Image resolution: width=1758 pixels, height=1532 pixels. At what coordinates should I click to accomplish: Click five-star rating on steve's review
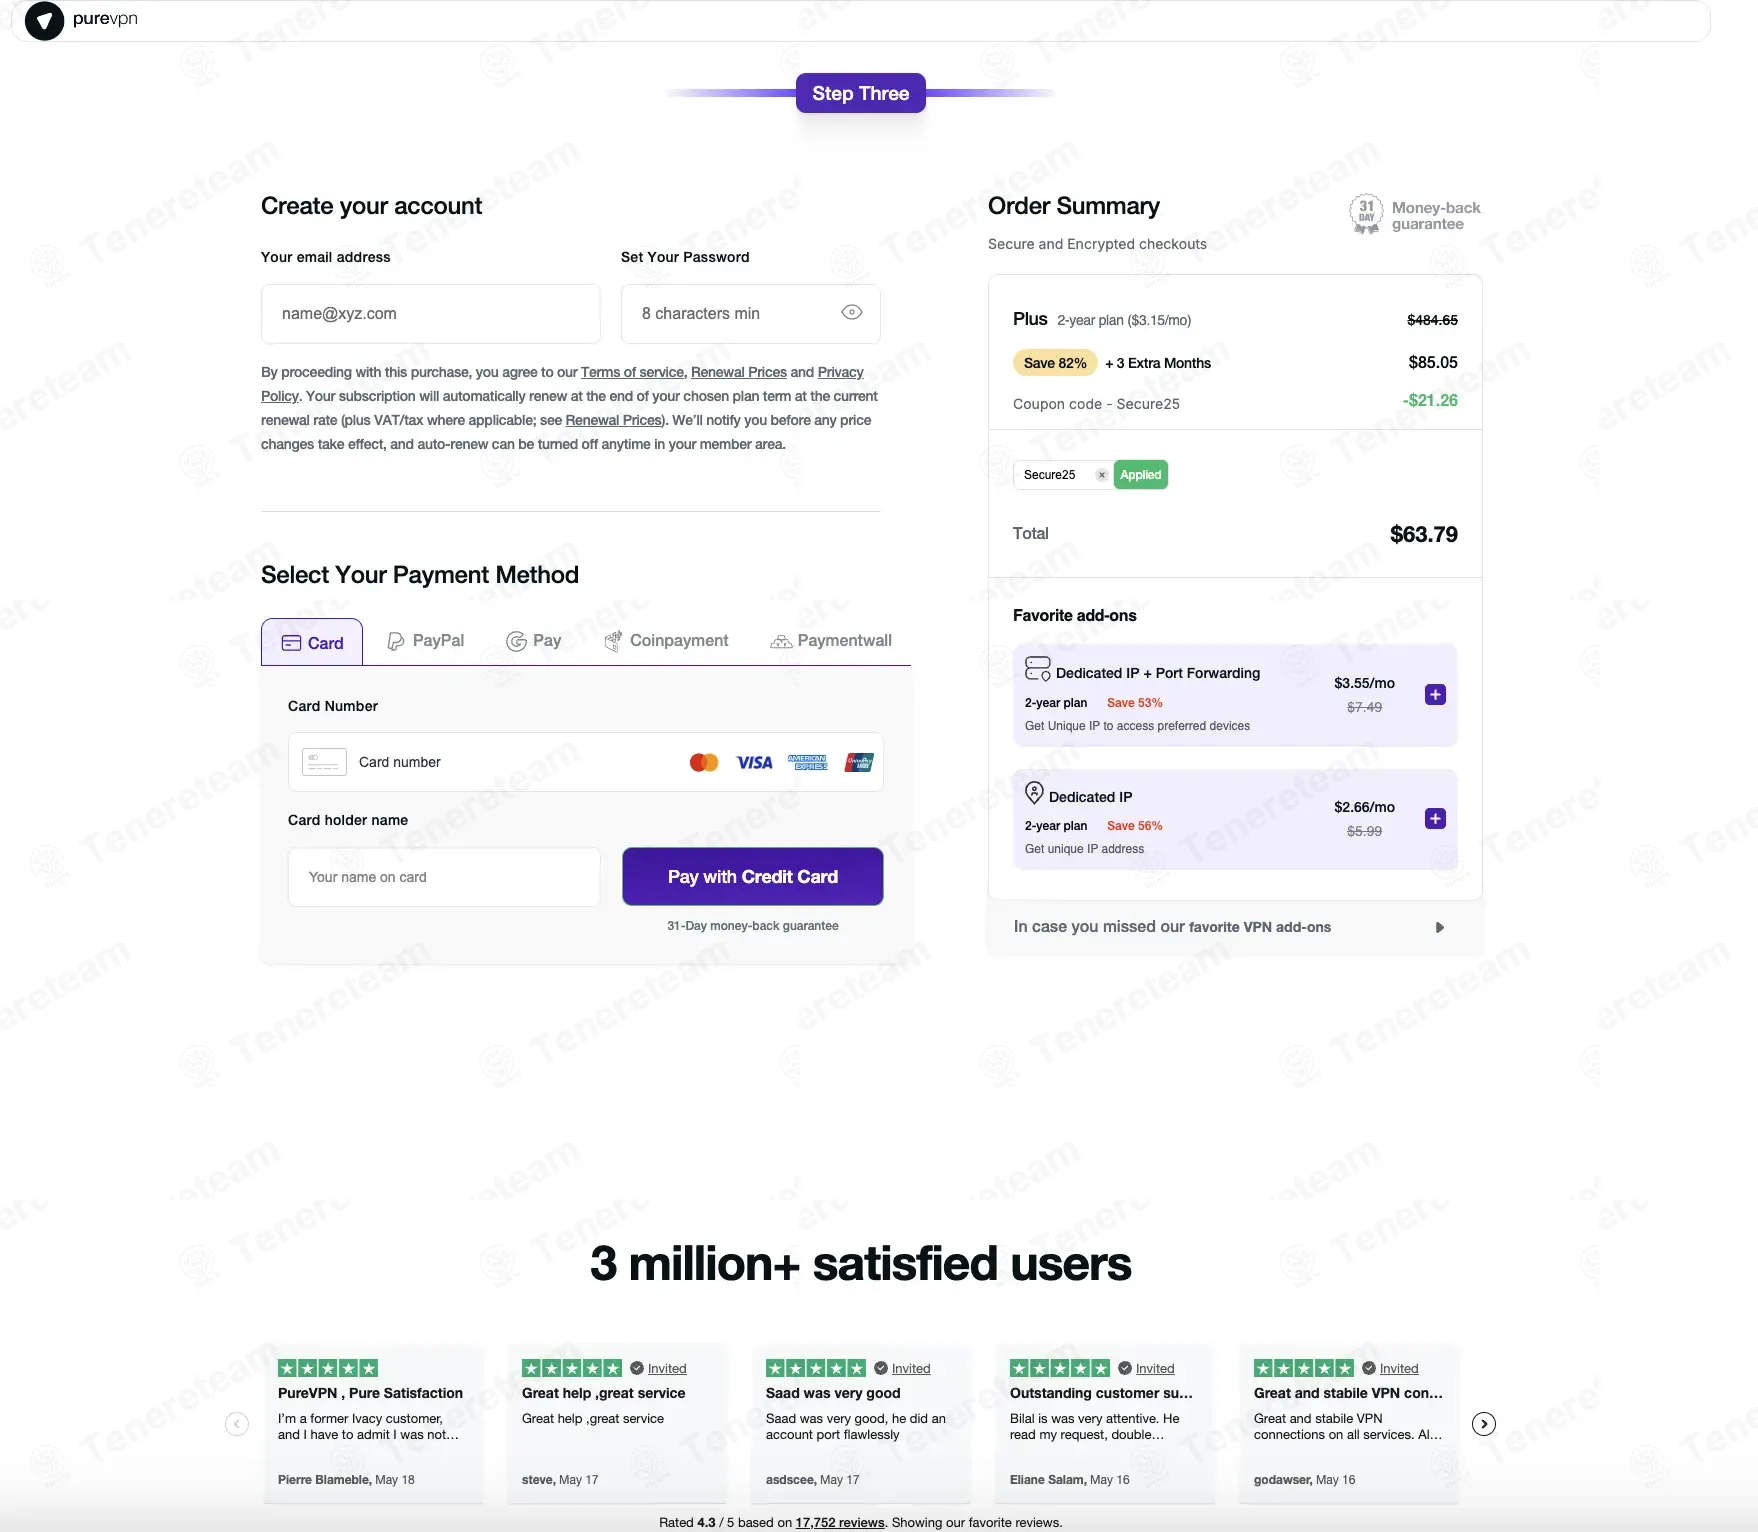(x=572, y=1369)
